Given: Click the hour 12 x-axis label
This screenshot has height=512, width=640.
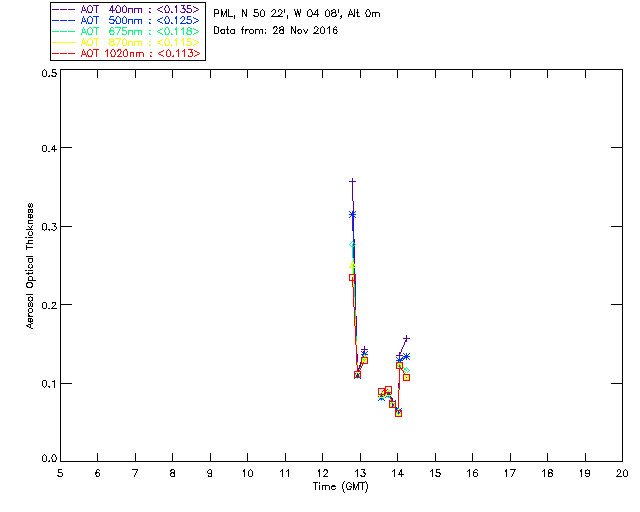Looking at the screenshot, I should [322, 473].
